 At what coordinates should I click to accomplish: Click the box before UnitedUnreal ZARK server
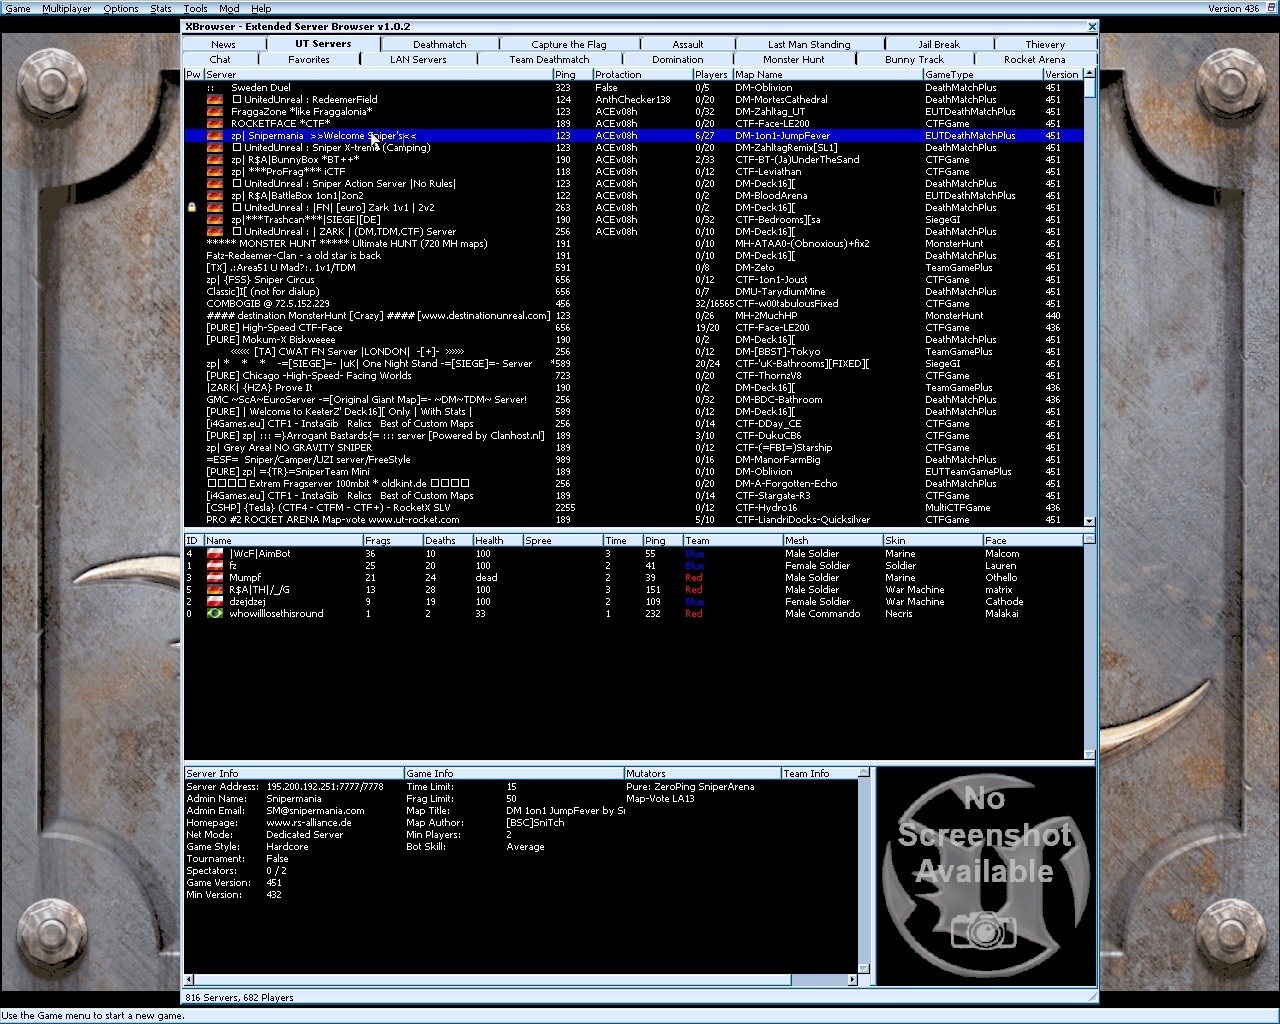pos(237,232)
